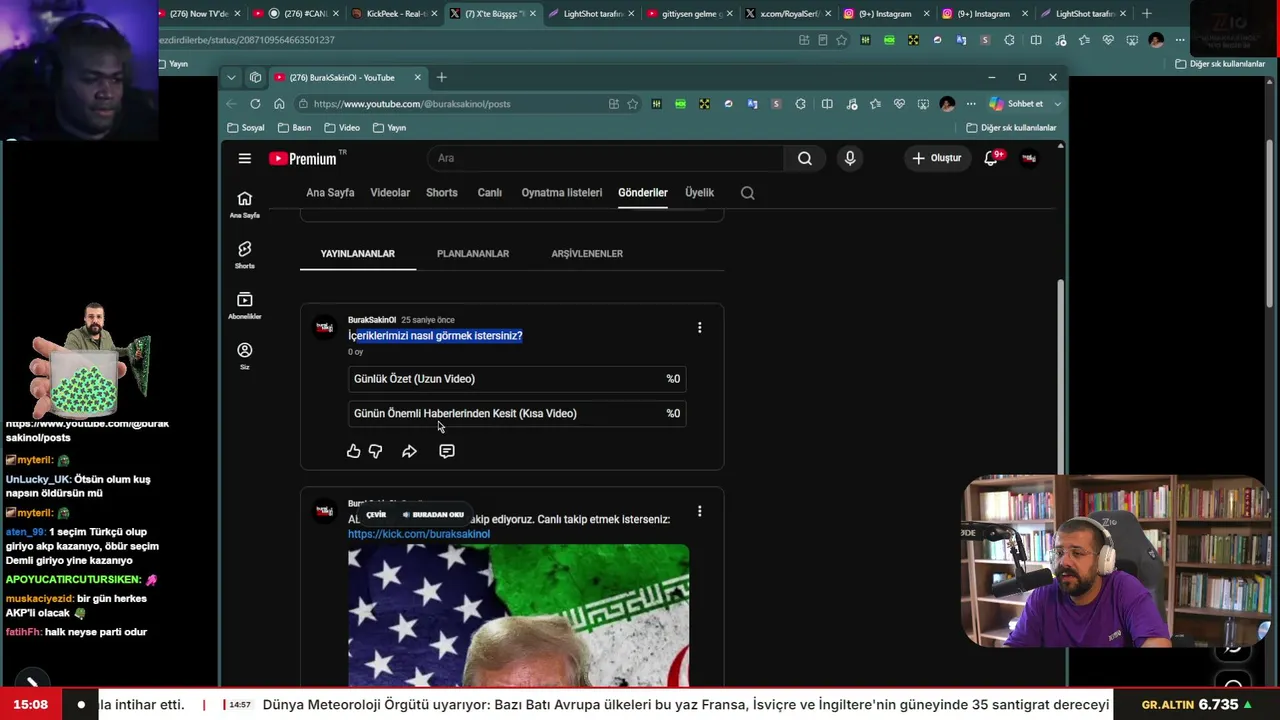The width and height of the screenshot is (1280, 720).
Task: Open the Sosyal bookmarks folder
Action: click(x=246, y=128)
